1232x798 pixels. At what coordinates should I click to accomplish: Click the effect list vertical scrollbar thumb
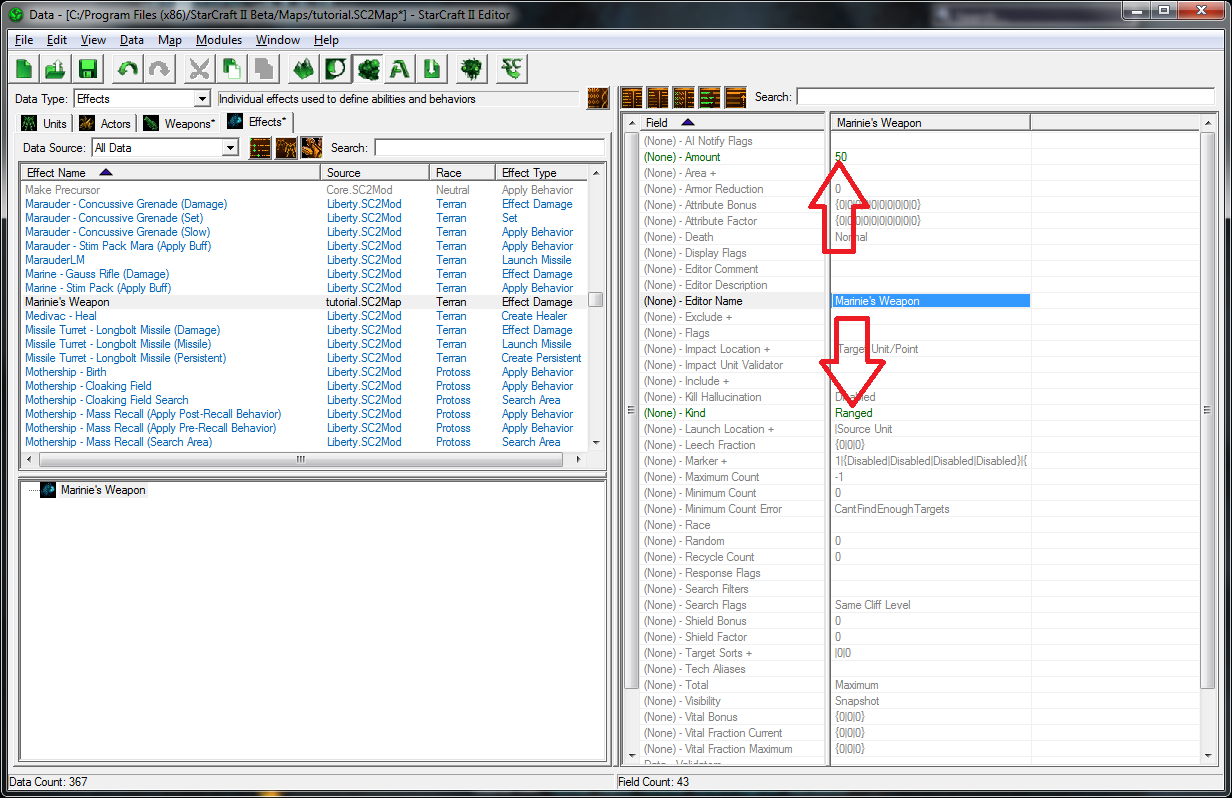coord(596,300)
